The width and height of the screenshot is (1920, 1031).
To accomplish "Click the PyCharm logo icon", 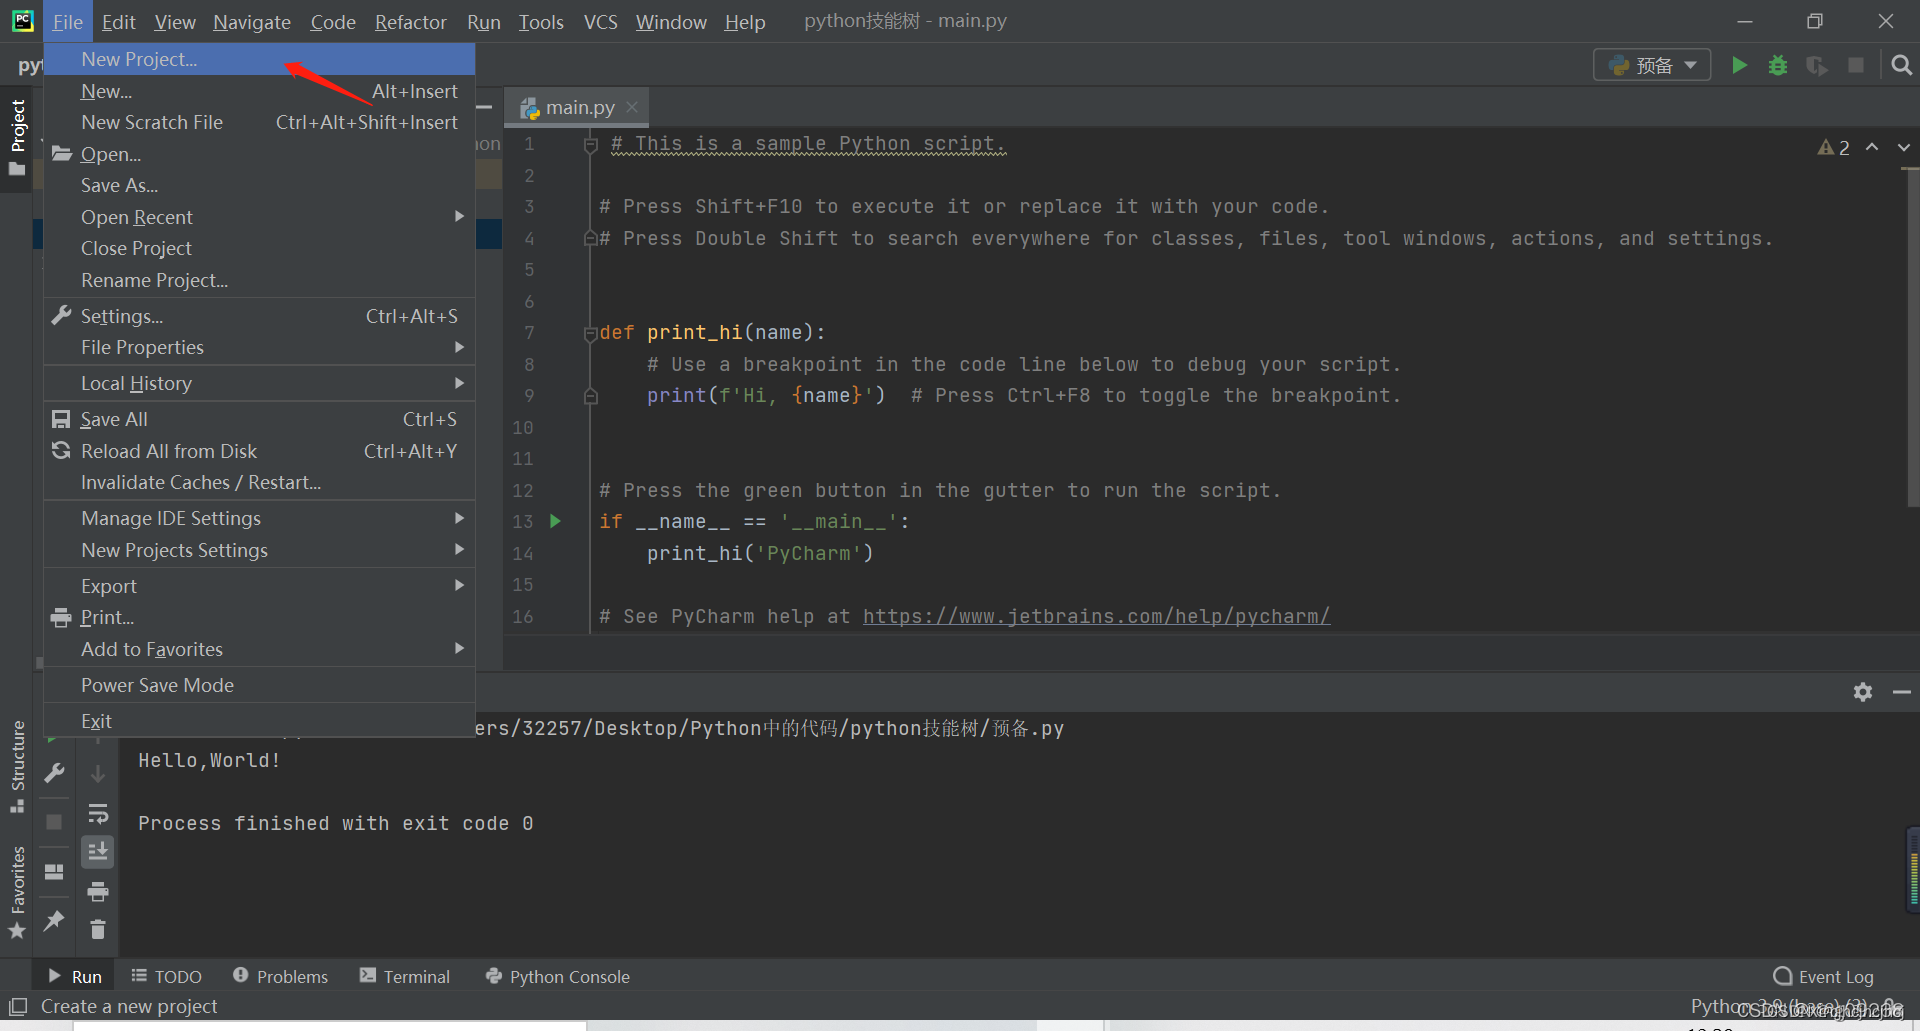I will [22, 21].
